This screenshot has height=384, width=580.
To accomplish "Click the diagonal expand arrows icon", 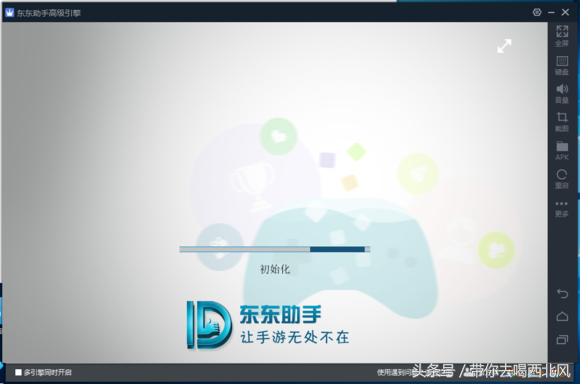I will [x=504, y=46].
